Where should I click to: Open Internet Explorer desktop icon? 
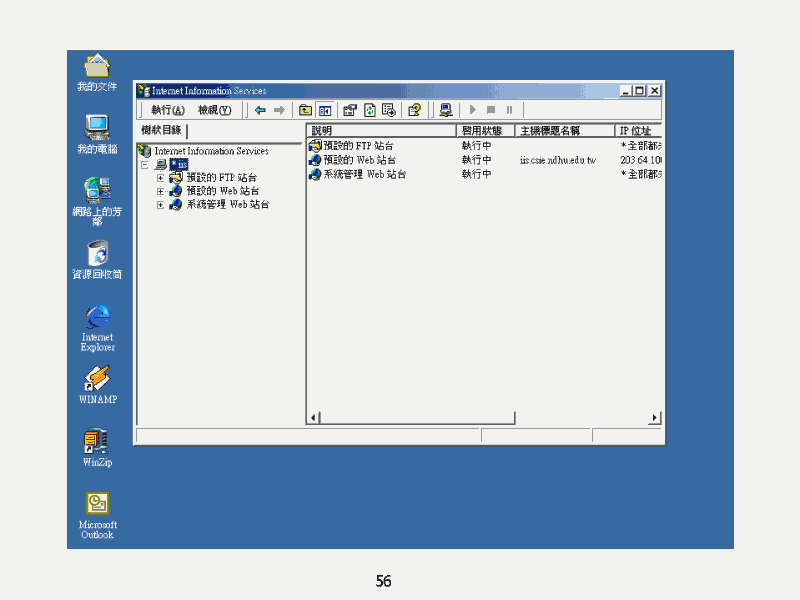(x=97, y=328)
